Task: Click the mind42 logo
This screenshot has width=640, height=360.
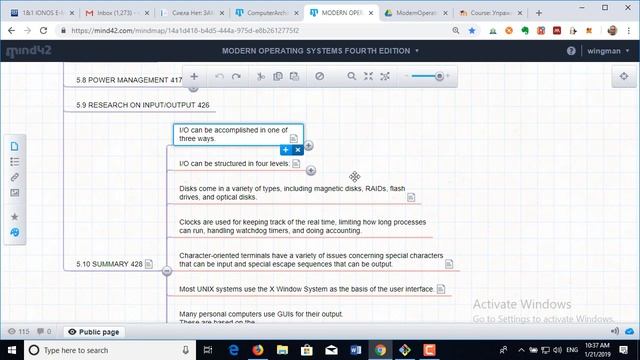Action: pos(29,51)
